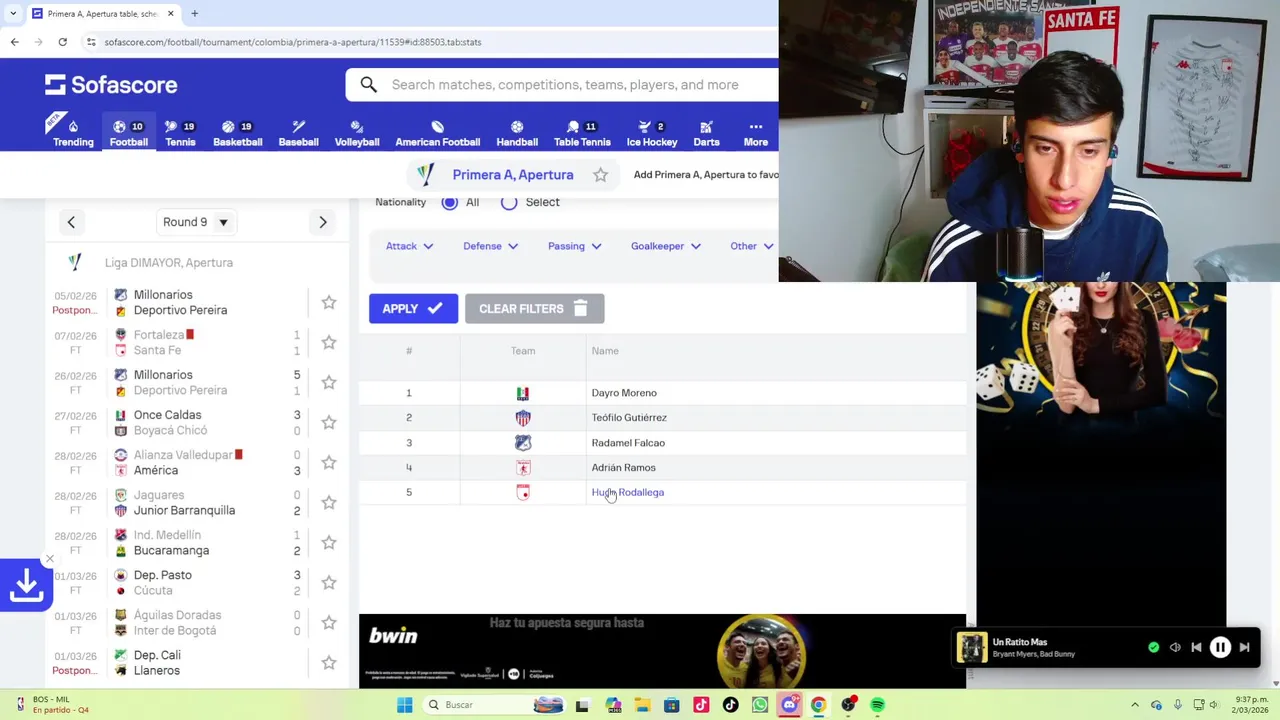
Task: Click the search magnifier icon
Action: click(x=369, y=85)
